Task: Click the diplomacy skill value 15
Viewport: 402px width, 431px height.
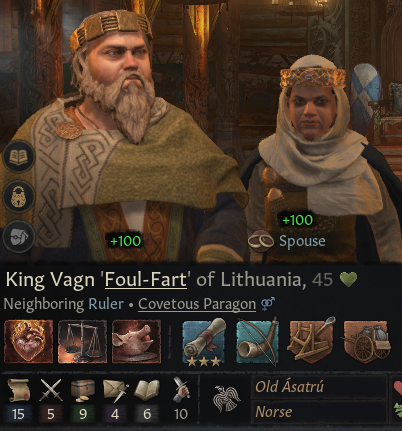Action: 18,414
